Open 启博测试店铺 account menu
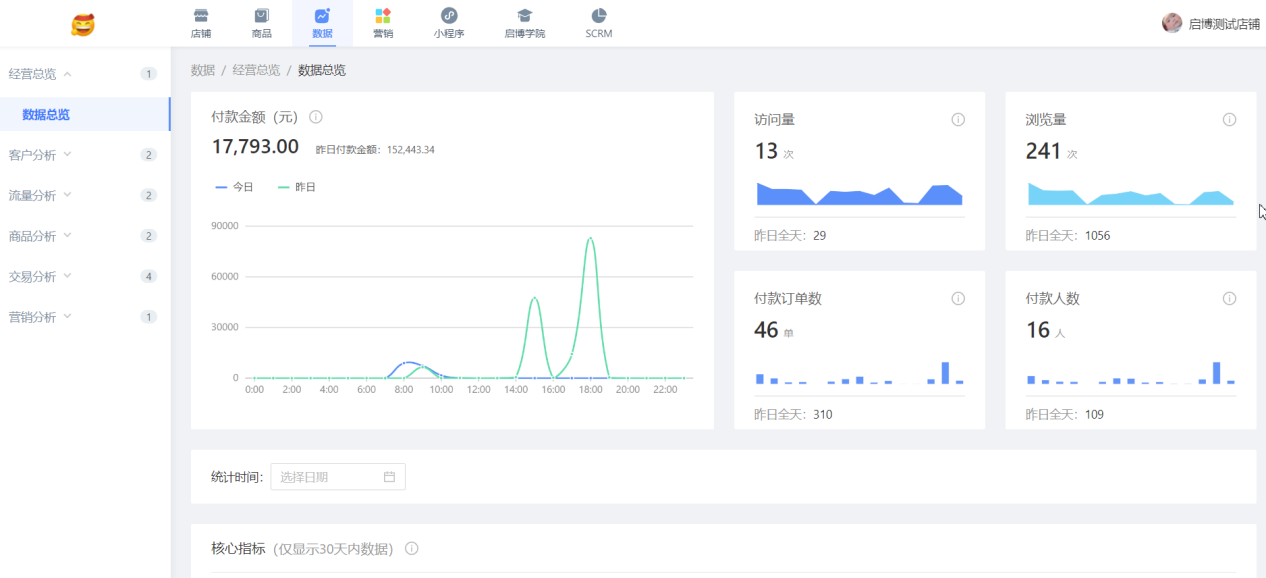 click(1212, 24)
